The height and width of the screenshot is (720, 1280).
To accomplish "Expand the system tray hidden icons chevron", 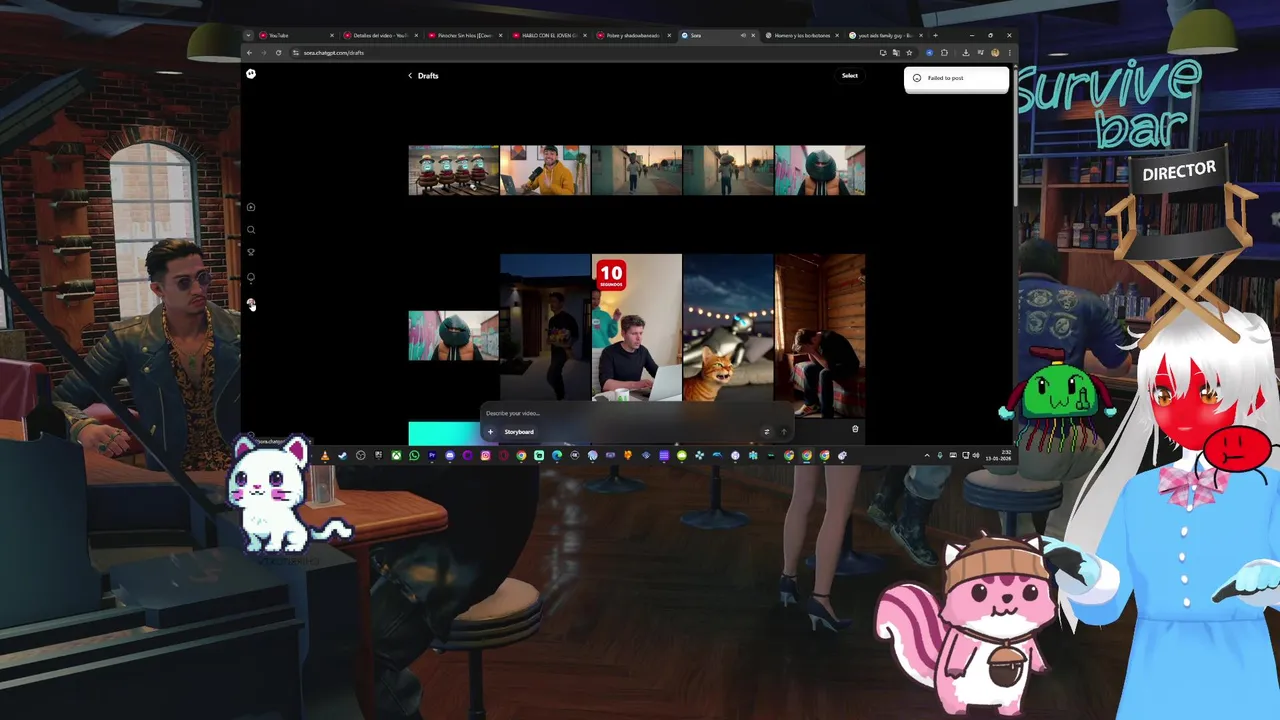I will click(927, 456).
